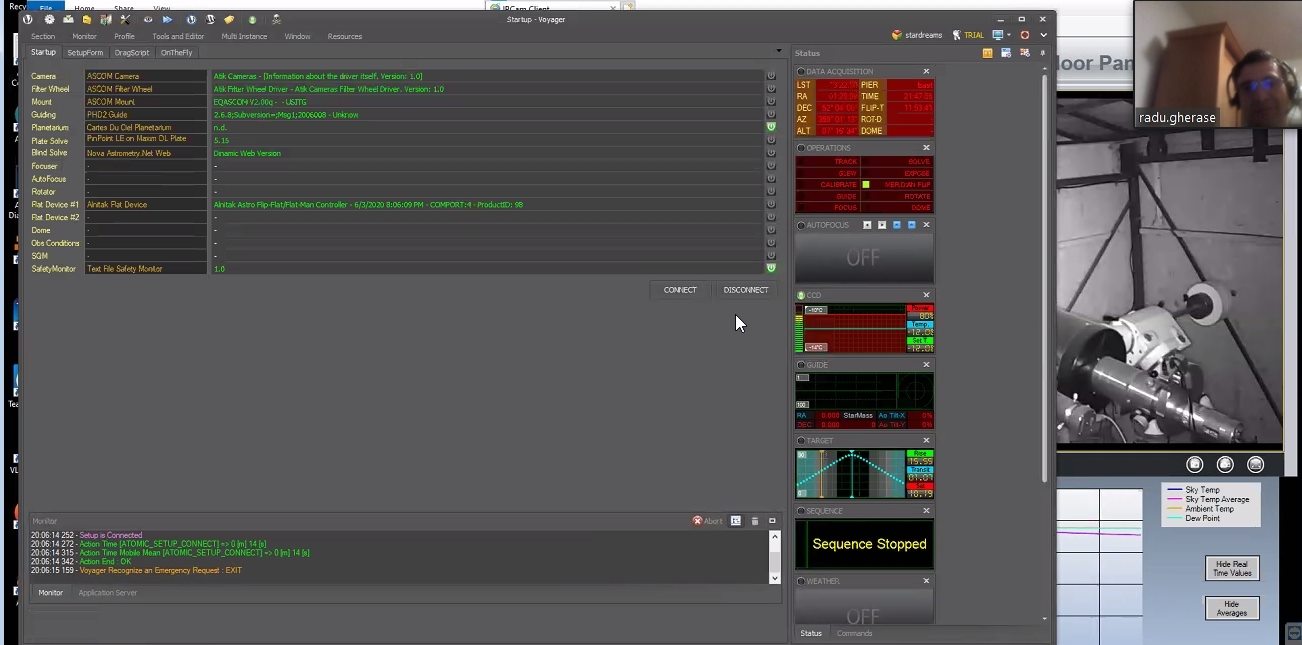This screenshot has height=645, width=1302.
Task: Close the GUIDE widget
Action: pyautogui.click(x=926, y=365)
